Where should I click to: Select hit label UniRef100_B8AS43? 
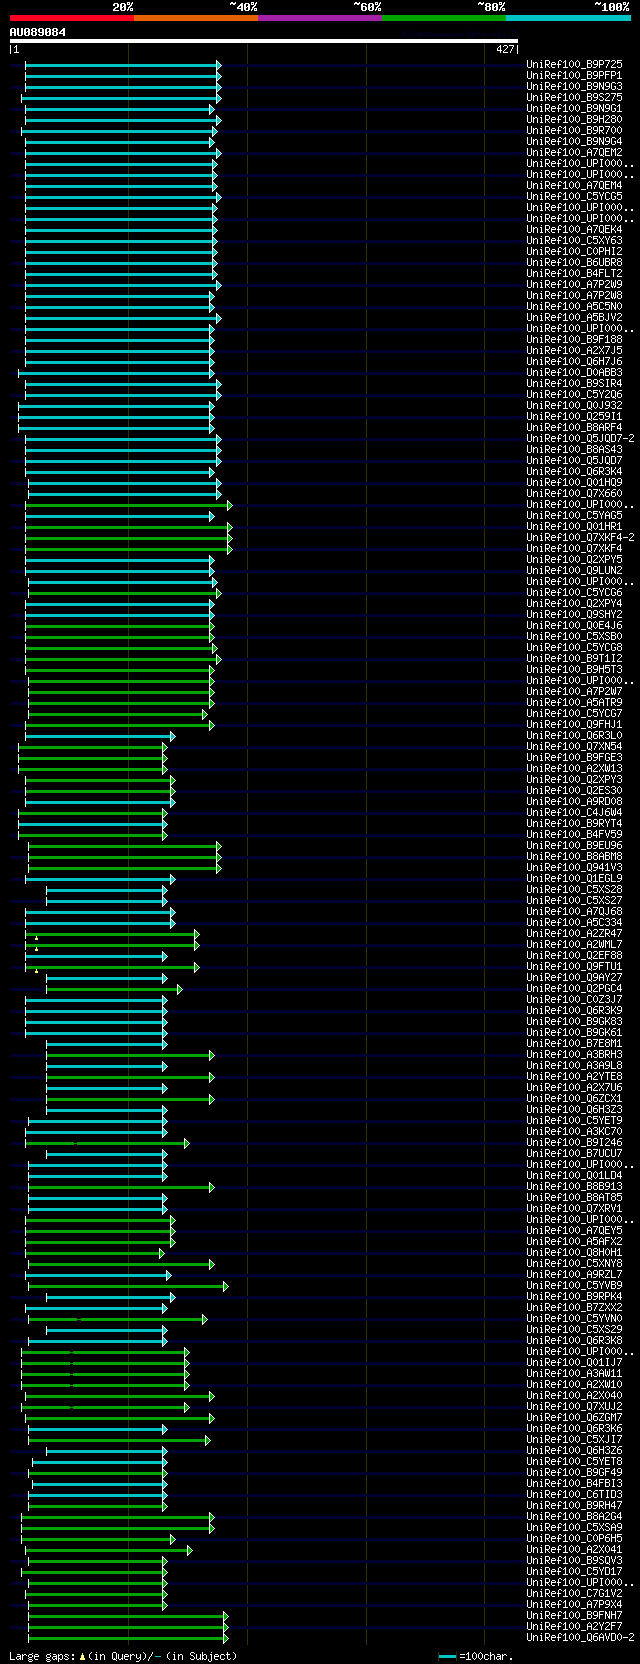tap(574, 449)
